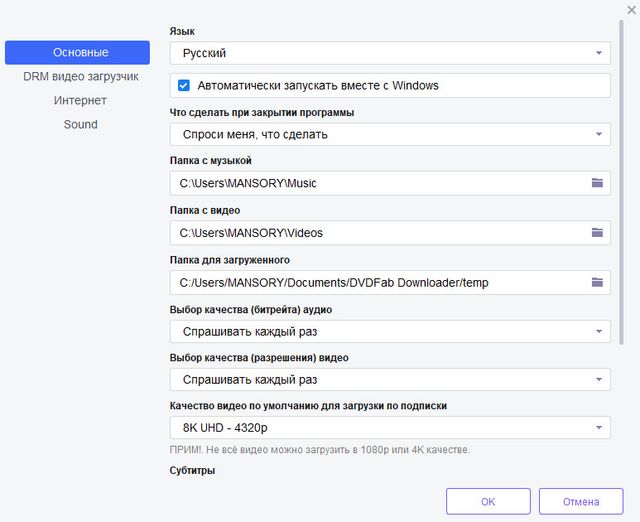
Task: Switch to DRM видео загрузчик tab
Action: (80, 76)
